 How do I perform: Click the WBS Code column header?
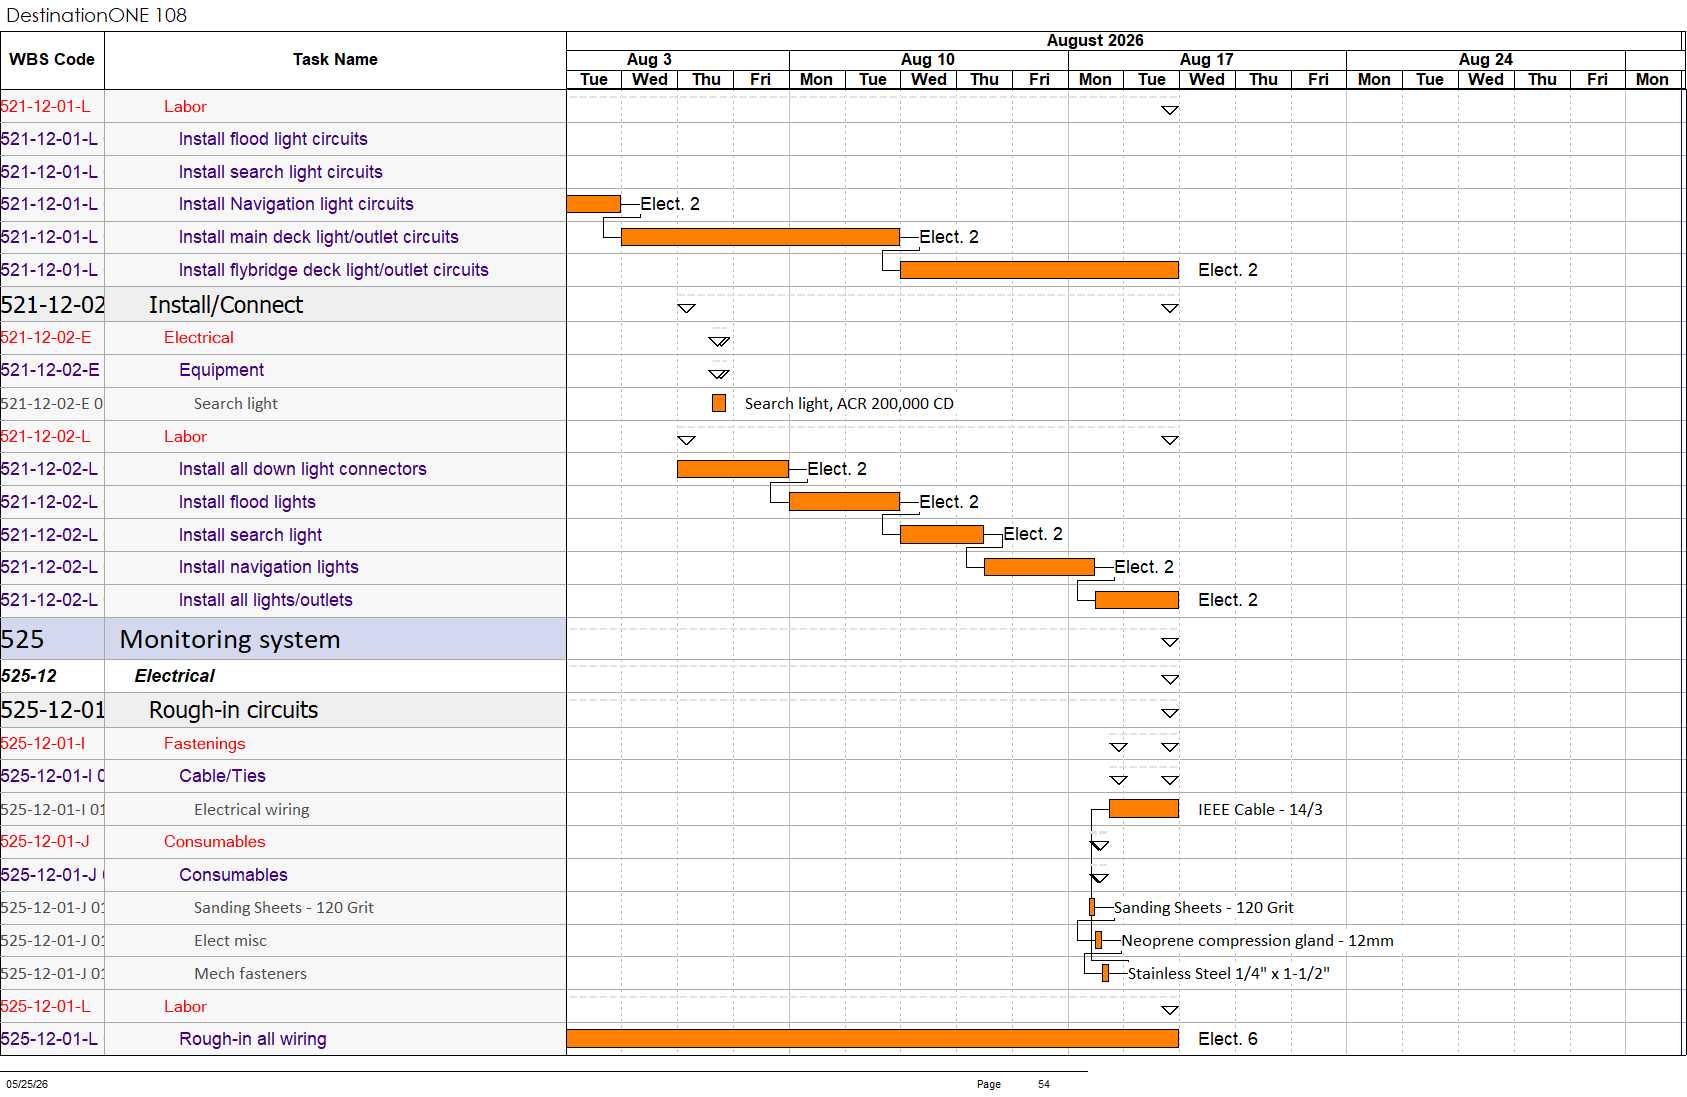[x=52, y=60]
